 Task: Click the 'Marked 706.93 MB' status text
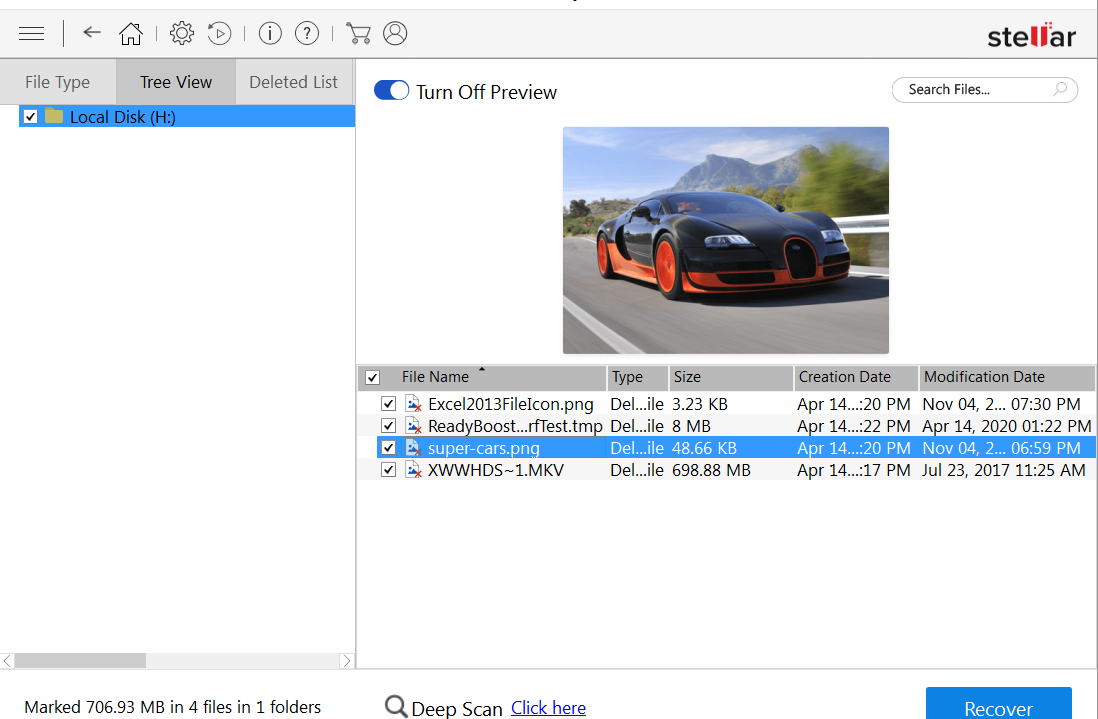[172, 707]
